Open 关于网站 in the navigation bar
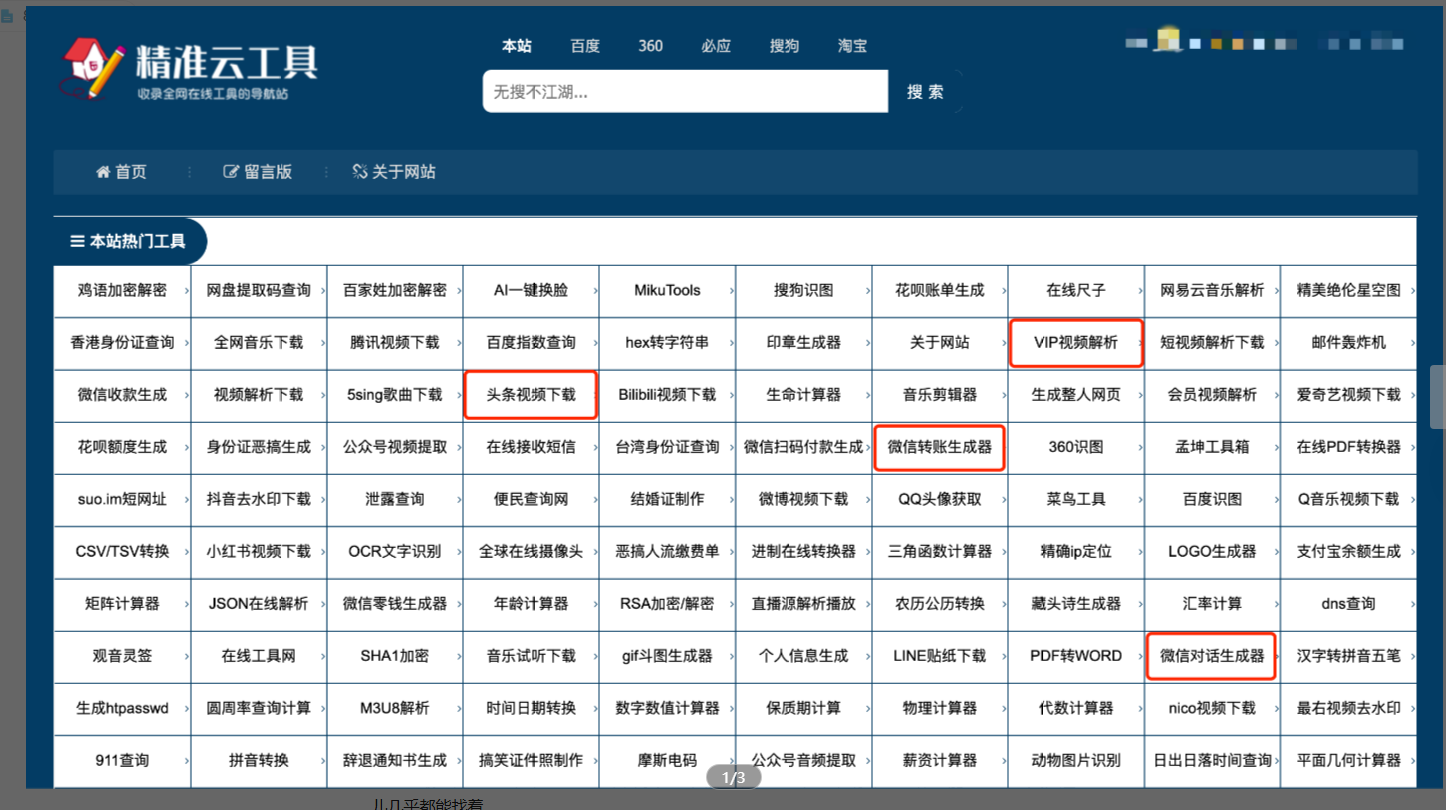The width and height of the screenshot is (1446, 810). pos(404,172)
